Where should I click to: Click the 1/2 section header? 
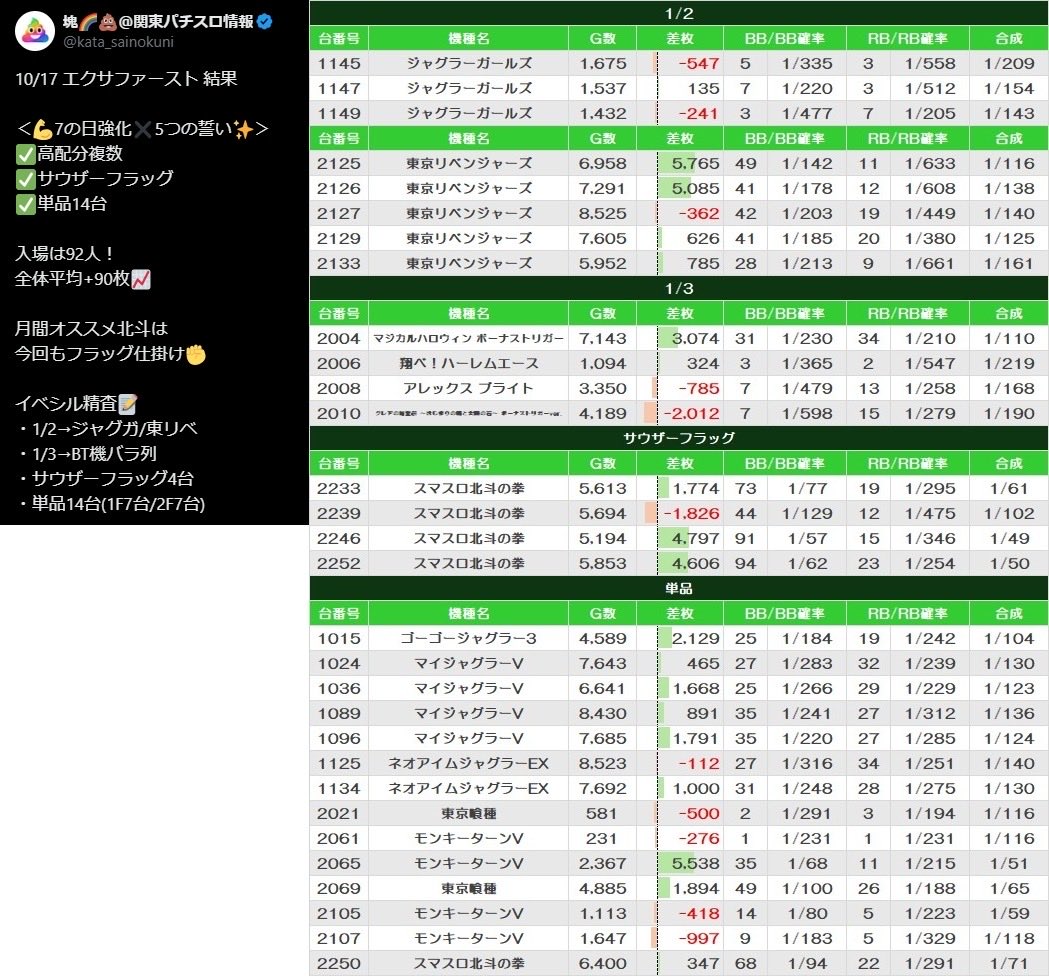pyautogui.click(x=678, y=13)
